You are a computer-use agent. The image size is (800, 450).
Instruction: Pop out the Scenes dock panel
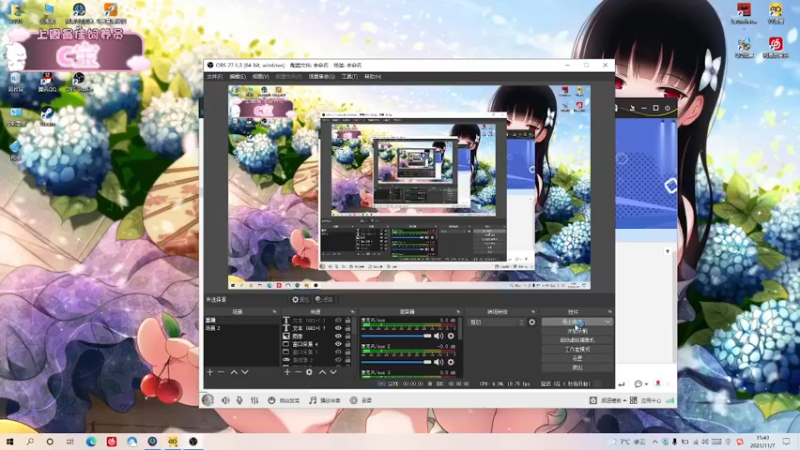(x=274, y=312)
